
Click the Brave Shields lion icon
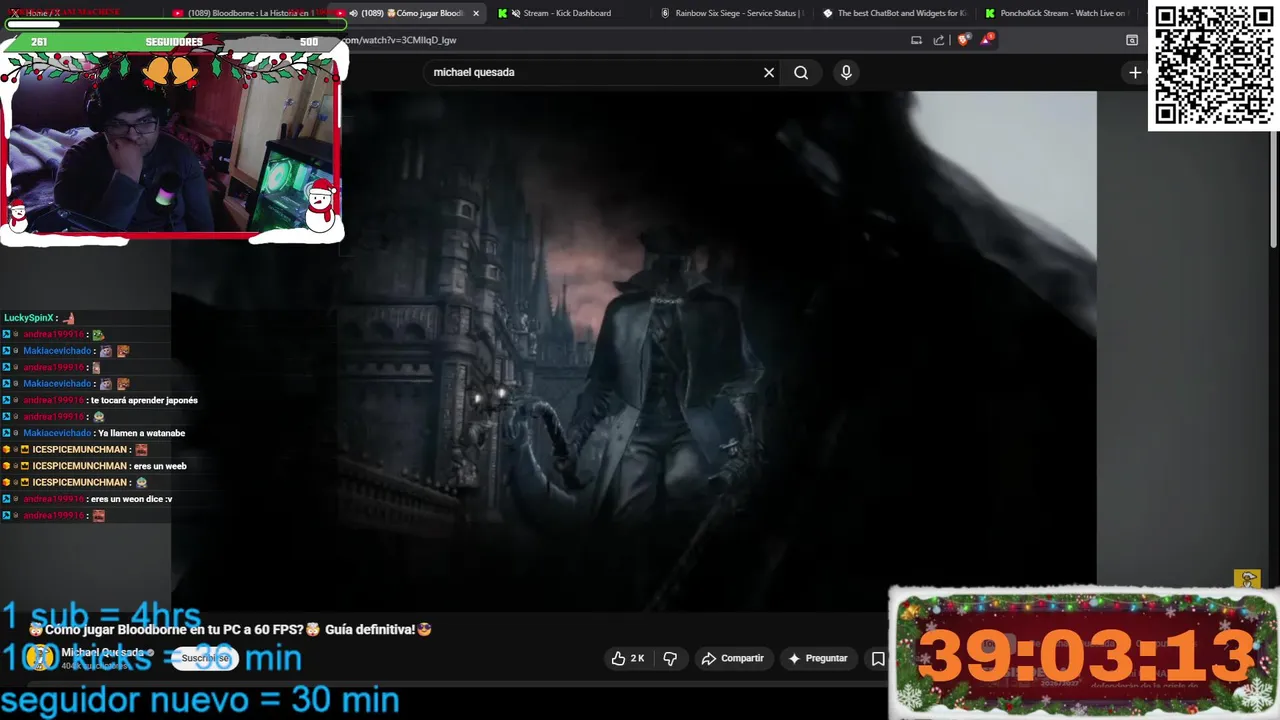click(964, 40)
